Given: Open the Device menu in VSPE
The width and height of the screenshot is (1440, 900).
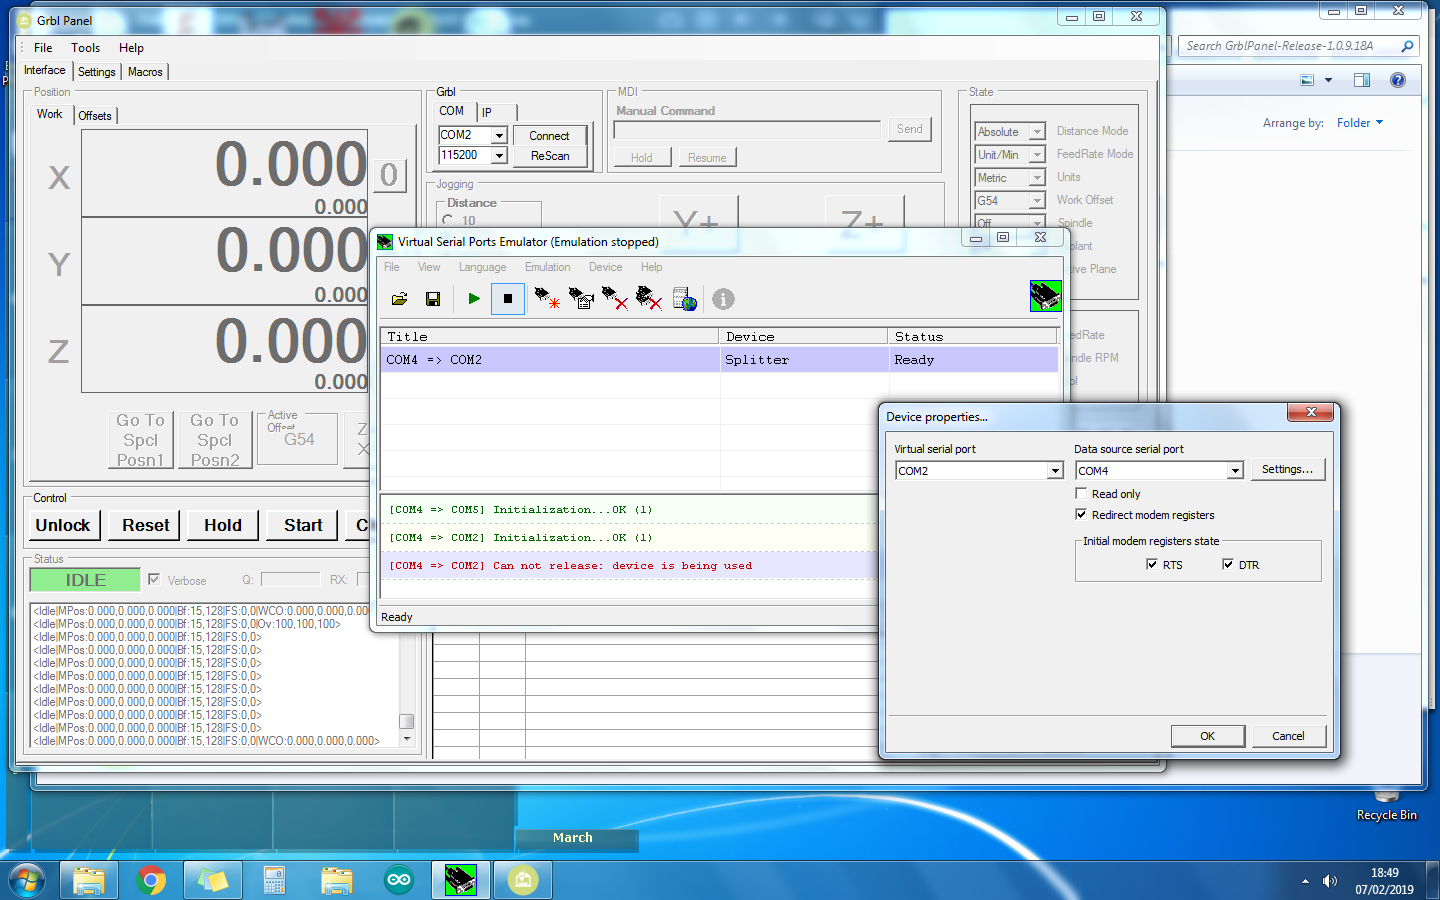Looking at the screenshot, I should 605,267.
